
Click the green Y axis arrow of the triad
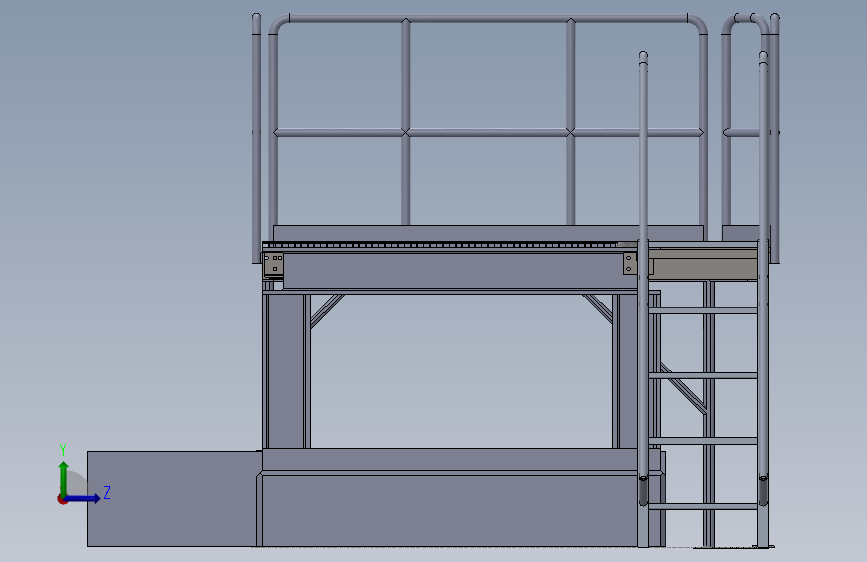(64, 478)
